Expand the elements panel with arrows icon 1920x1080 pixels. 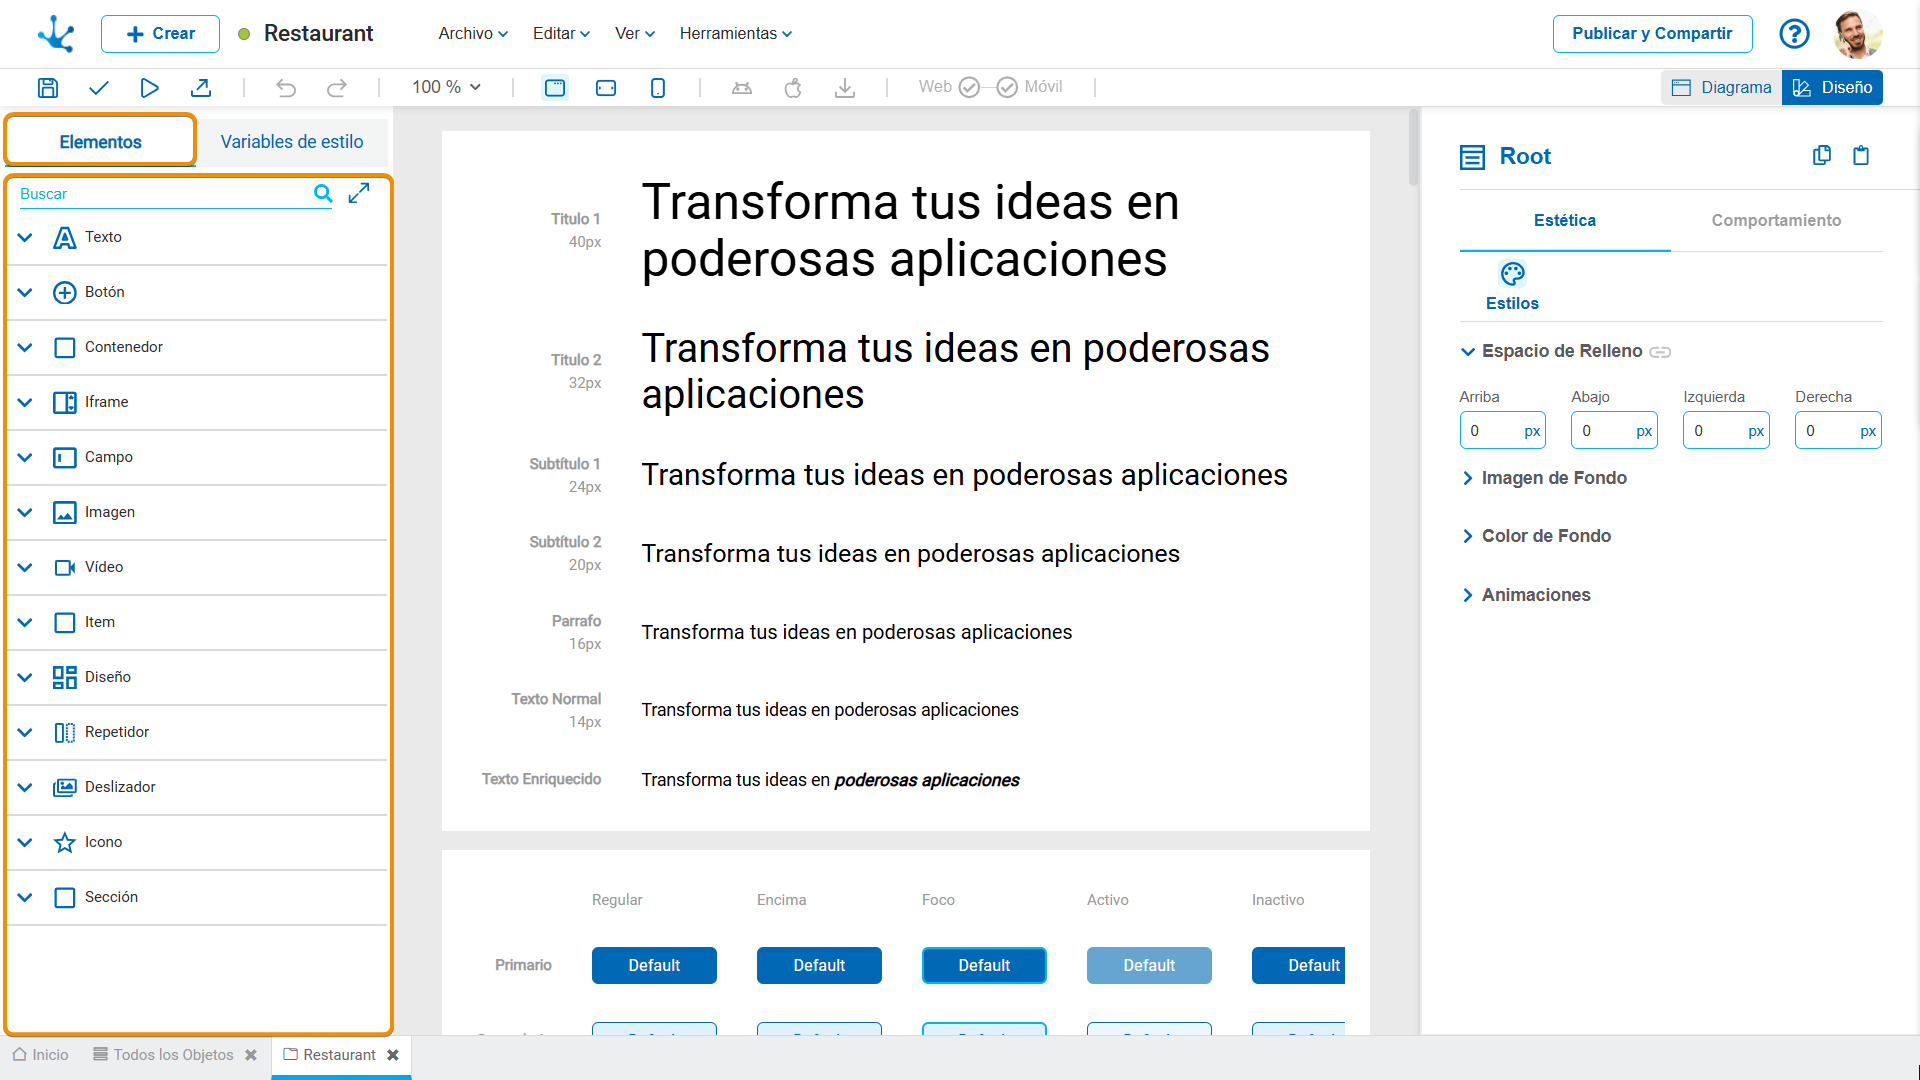point(359,193)
